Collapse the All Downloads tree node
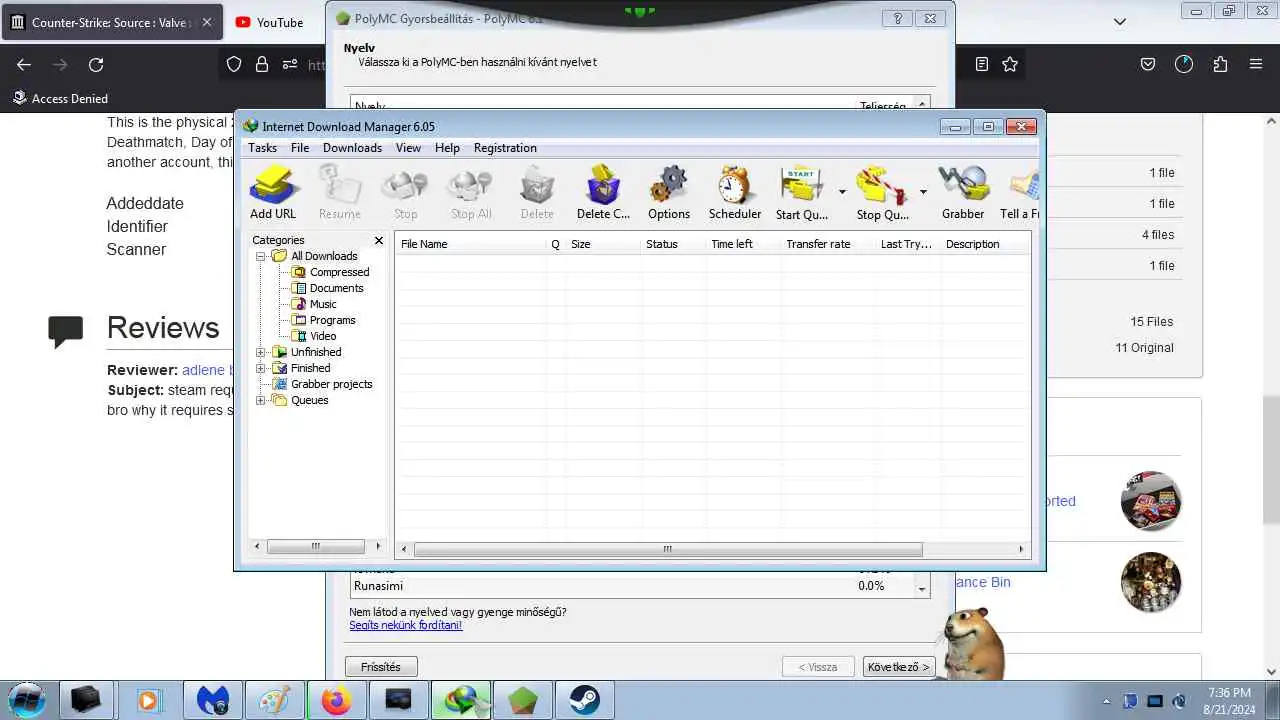1280x720 pixels. [261, 256]
